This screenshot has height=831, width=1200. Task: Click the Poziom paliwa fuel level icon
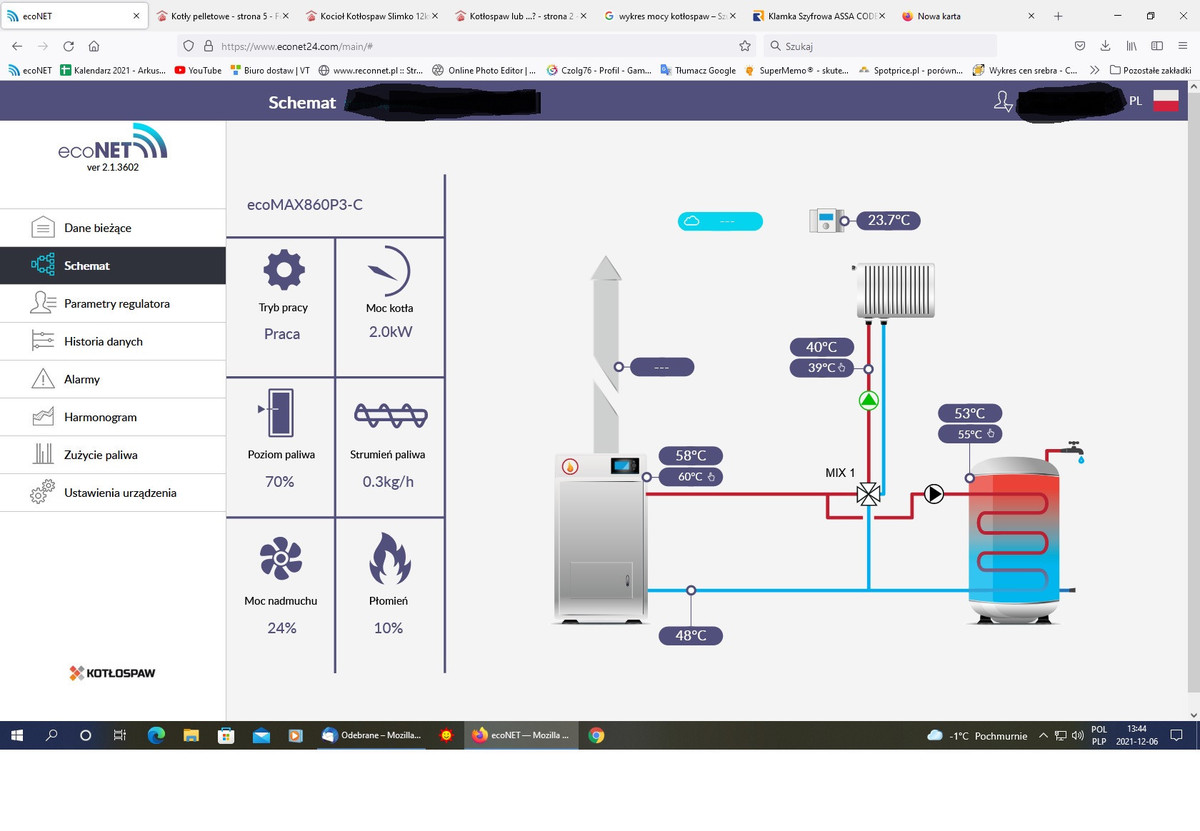click(x=279, y=412)
